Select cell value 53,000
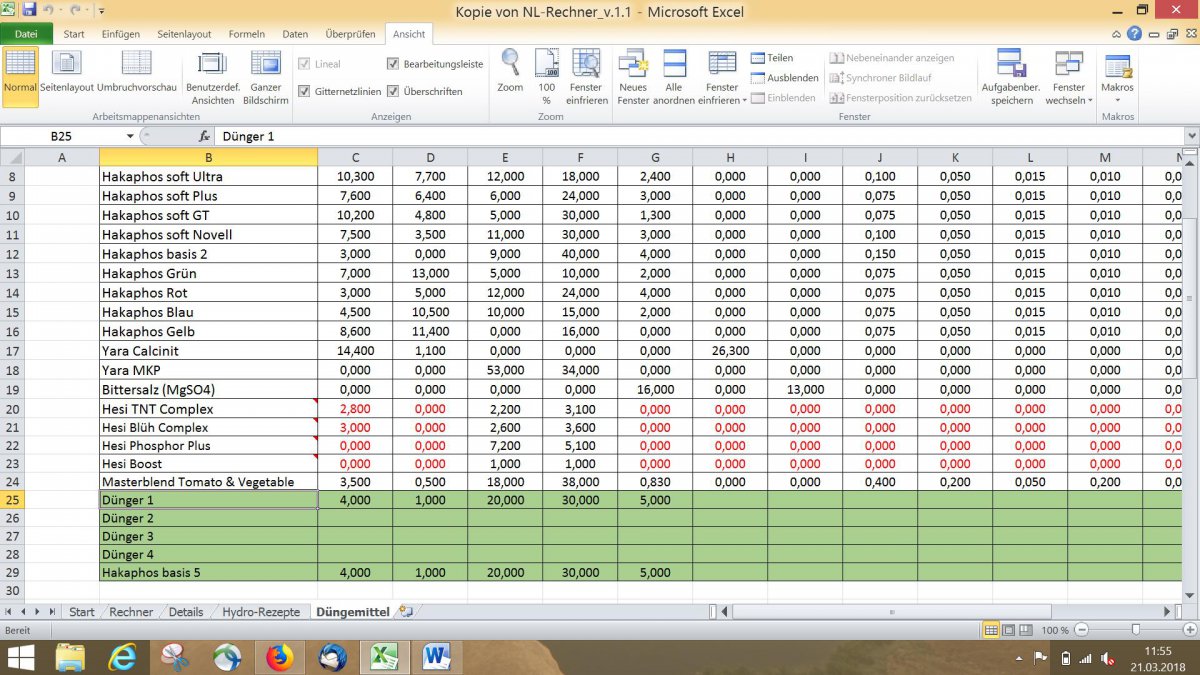Image resolution: width=1200 pixels, height=675 pixels. coord(505,370)
